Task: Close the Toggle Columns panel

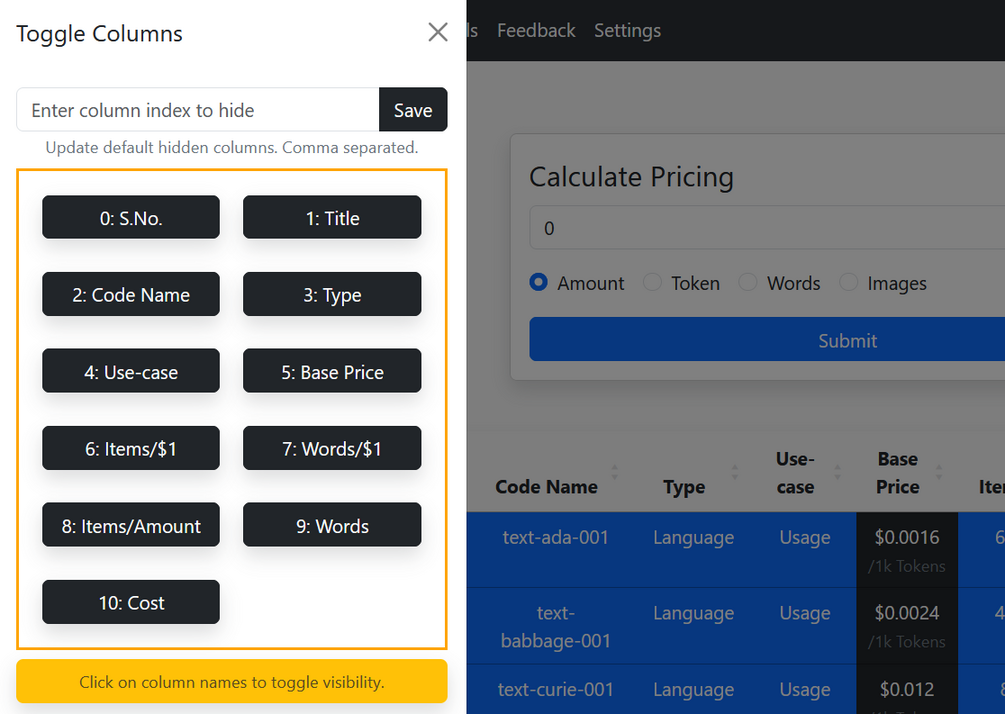Action: (437, 32)
